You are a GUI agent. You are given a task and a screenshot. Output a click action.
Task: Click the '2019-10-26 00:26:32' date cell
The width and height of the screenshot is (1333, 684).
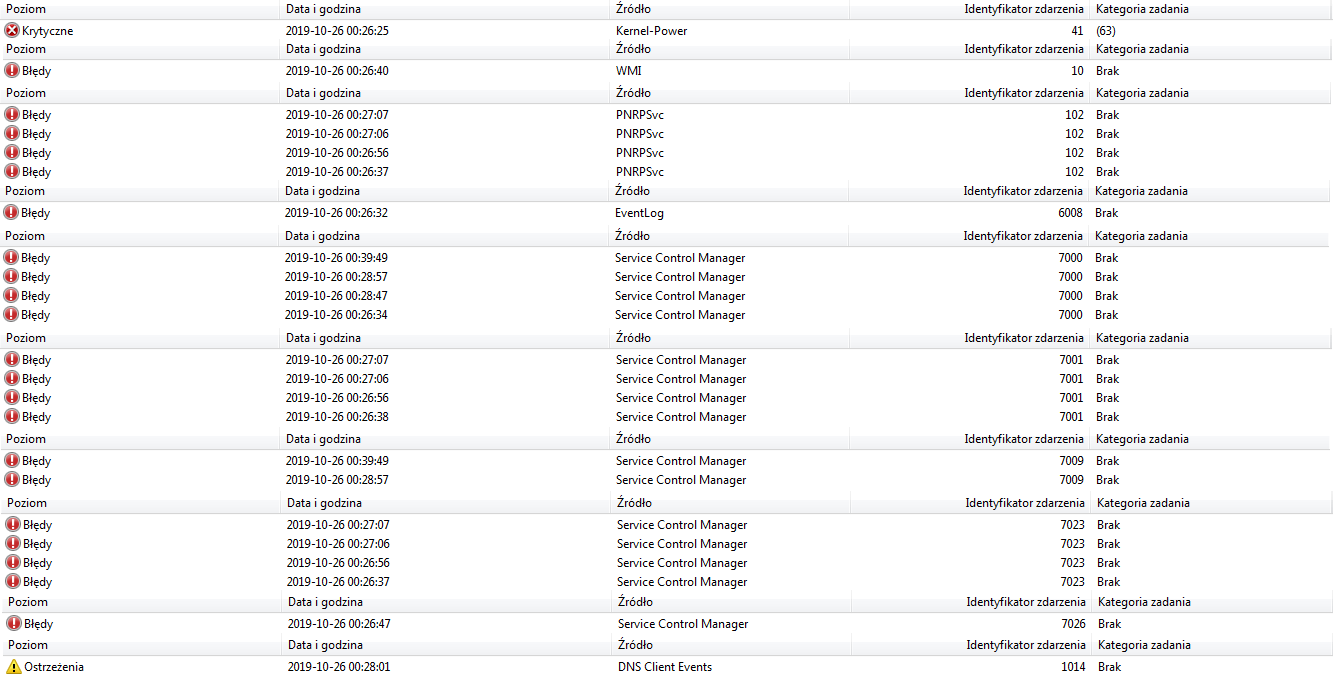(x=337, y=213)
